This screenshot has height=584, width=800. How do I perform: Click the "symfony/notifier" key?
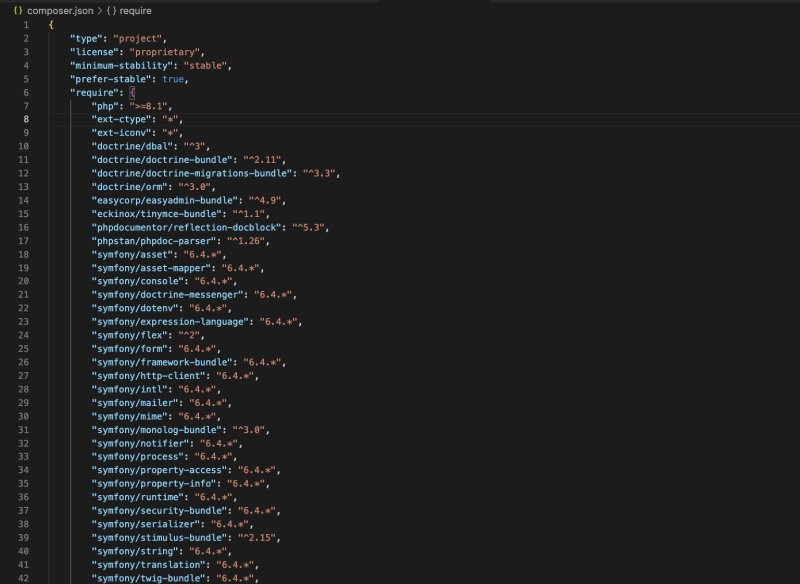tap(140, 443)
